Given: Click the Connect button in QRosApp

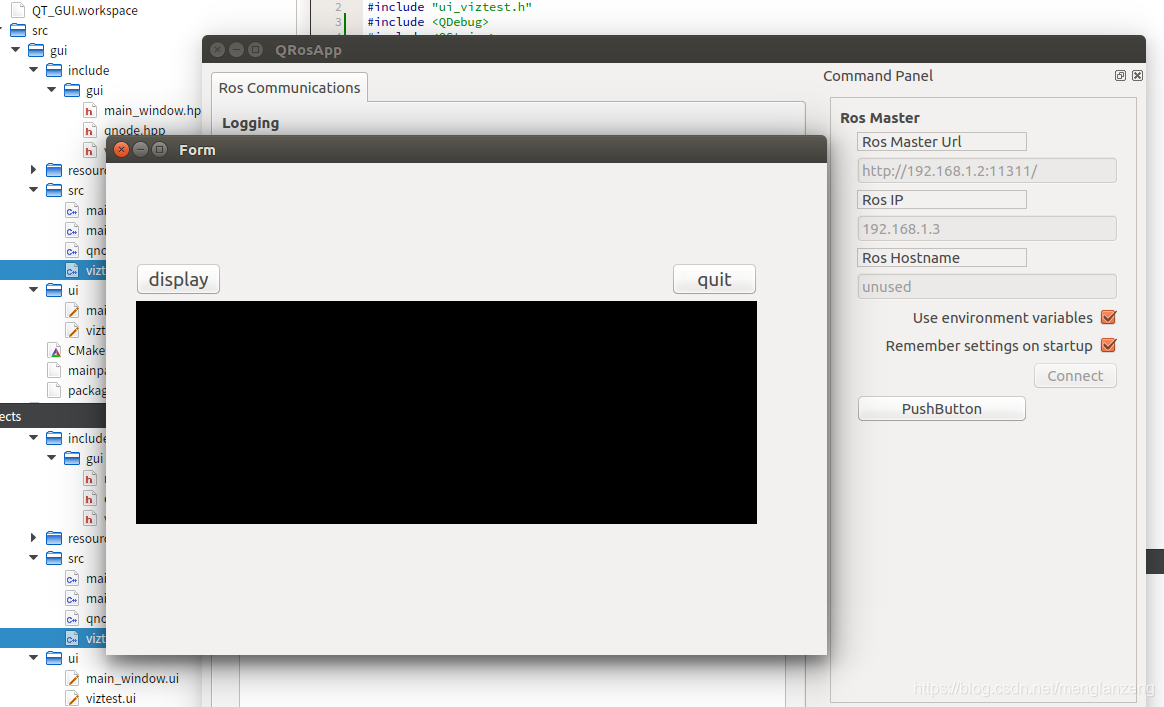Looking at the screenshot, I should pyautogui.click(x=1075, y=376).
